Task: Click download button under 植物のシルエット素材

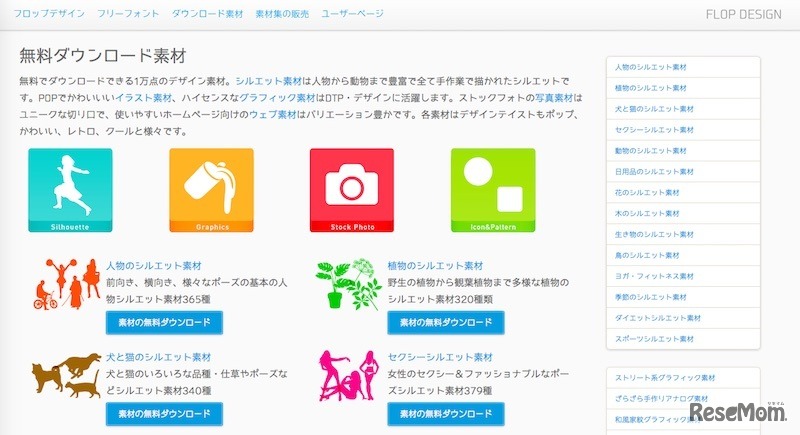Action: (446, 322)
